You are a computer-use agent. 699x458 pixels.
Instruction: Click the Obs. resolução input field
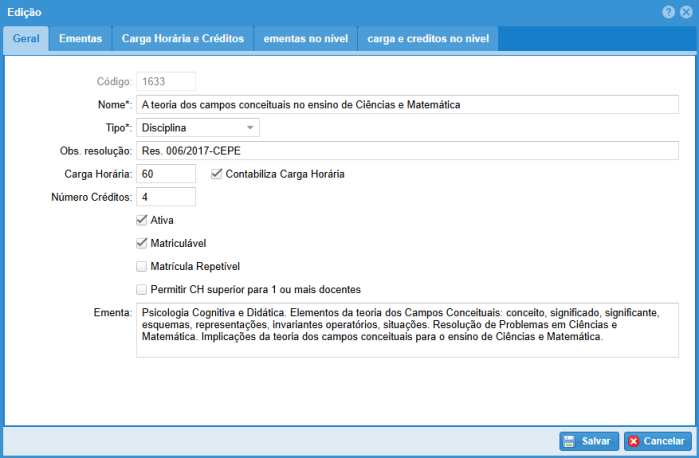pyautogui.click(x=407, y=150)
